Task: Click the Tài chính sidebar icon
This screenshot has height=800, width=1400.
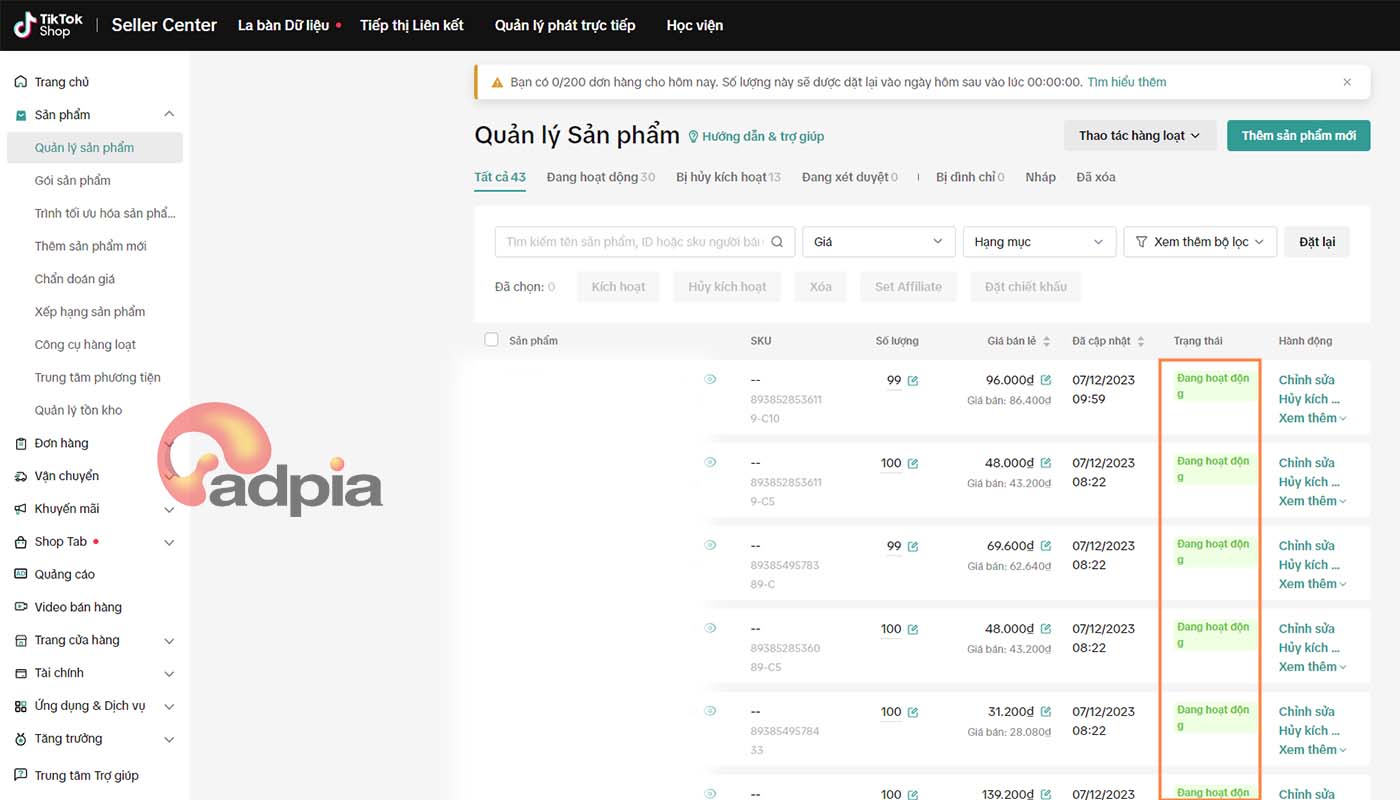Action: pyautogui.click(x=21, y=673)
